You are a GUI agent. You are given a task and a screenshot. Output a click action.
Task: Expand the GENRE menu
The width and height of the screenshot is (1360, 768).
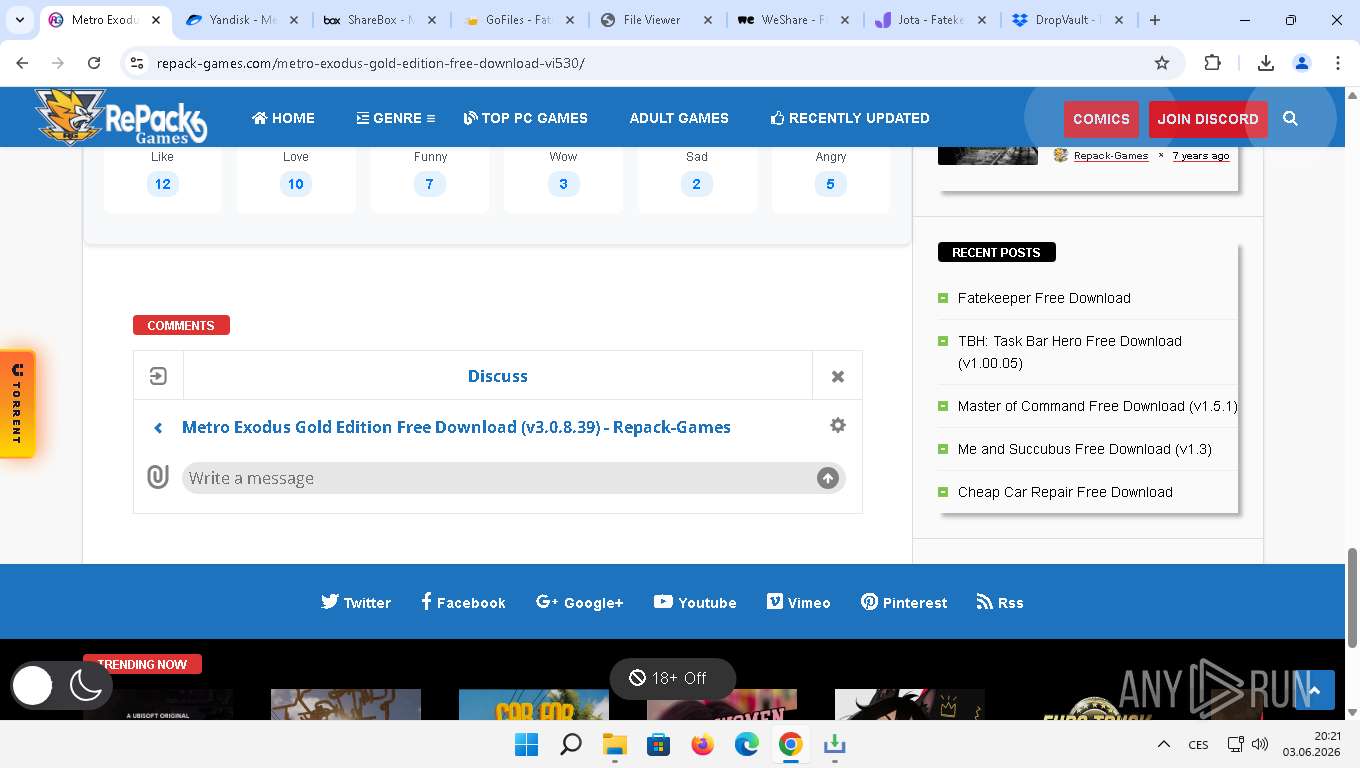click(396, 118)
